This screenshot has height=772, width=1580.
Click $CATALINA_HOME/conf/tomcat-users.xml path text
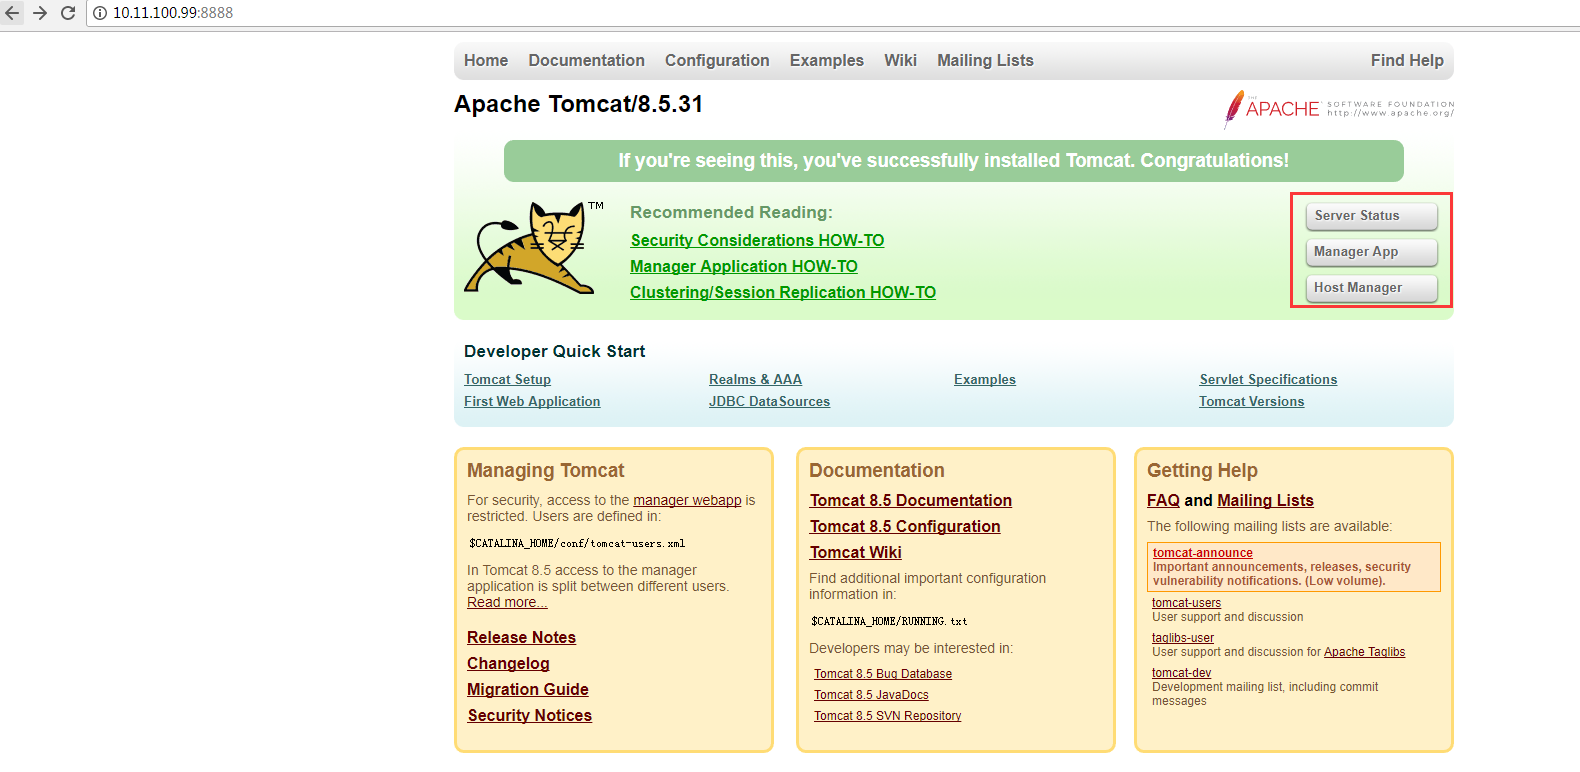pos(577,544)
